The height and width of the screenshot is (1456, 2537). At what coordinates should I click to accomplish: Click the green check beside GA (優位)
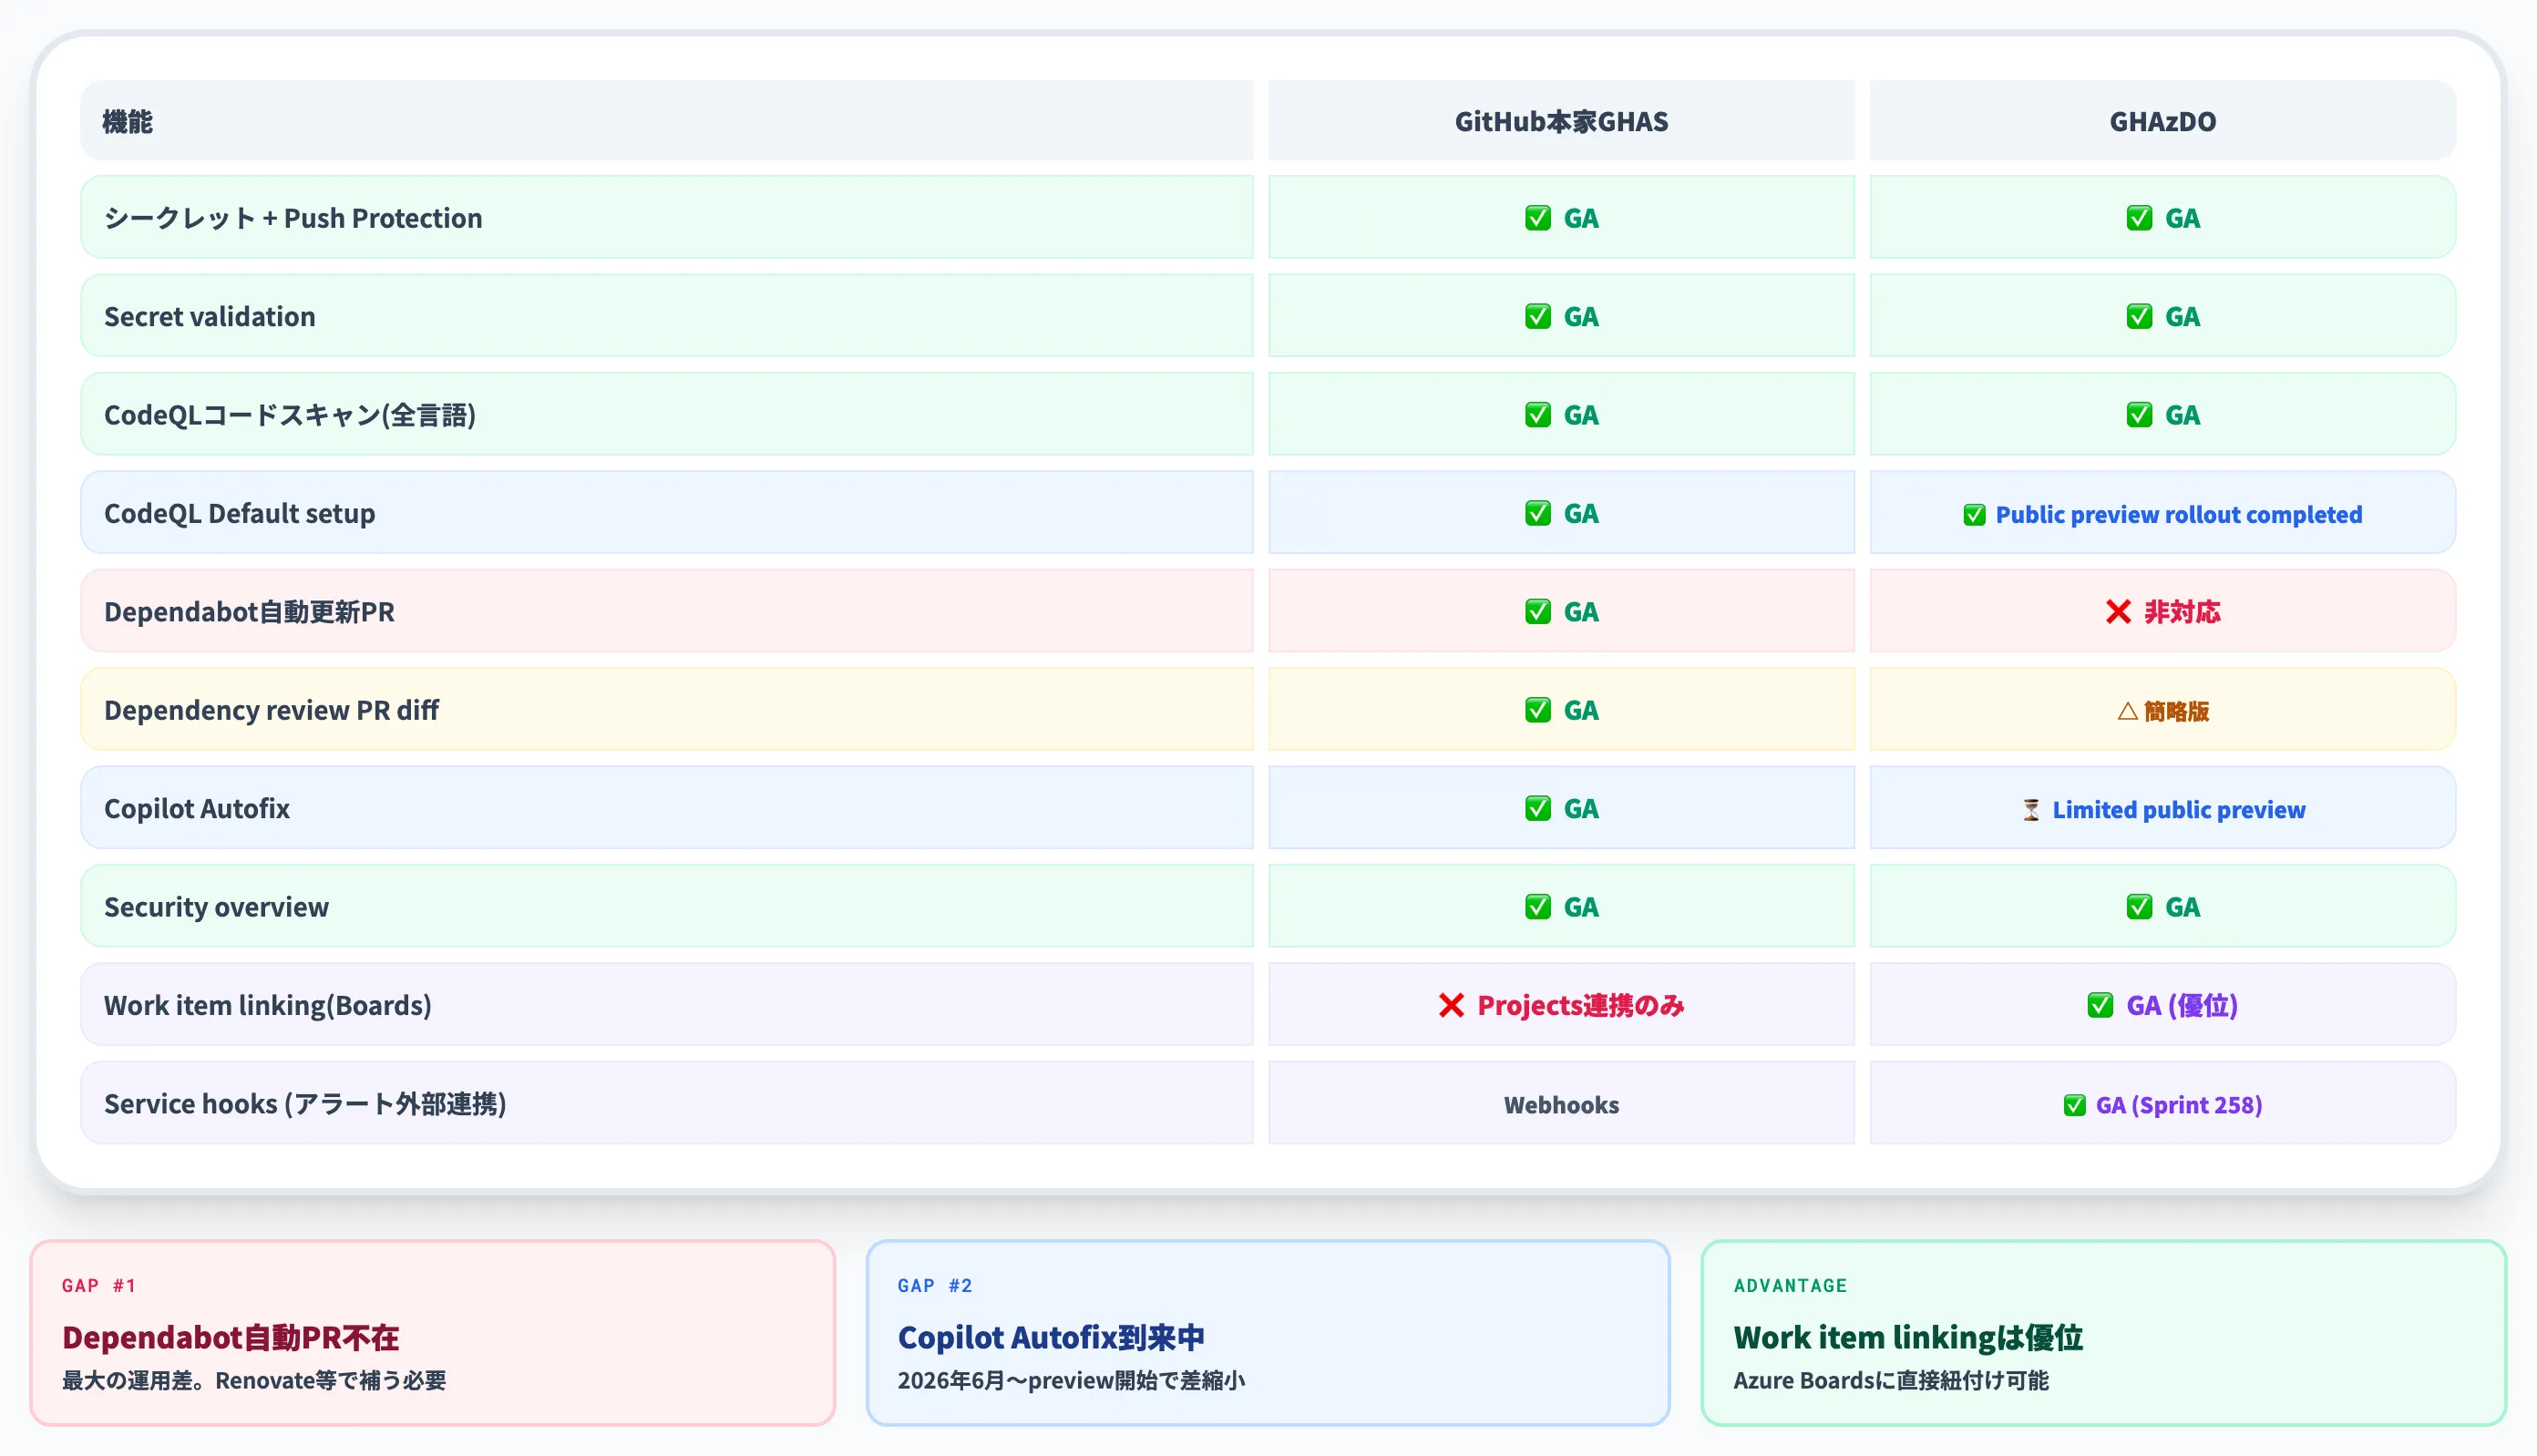pyautogui.click(x=2100, y=1005)
